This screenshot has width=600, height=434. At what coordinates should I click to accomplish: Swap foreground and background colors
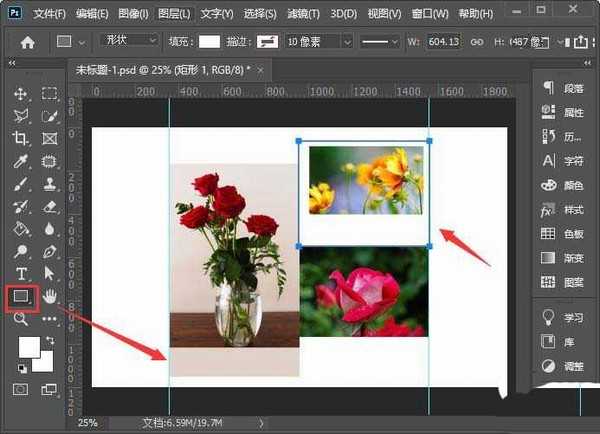(49, 341)
